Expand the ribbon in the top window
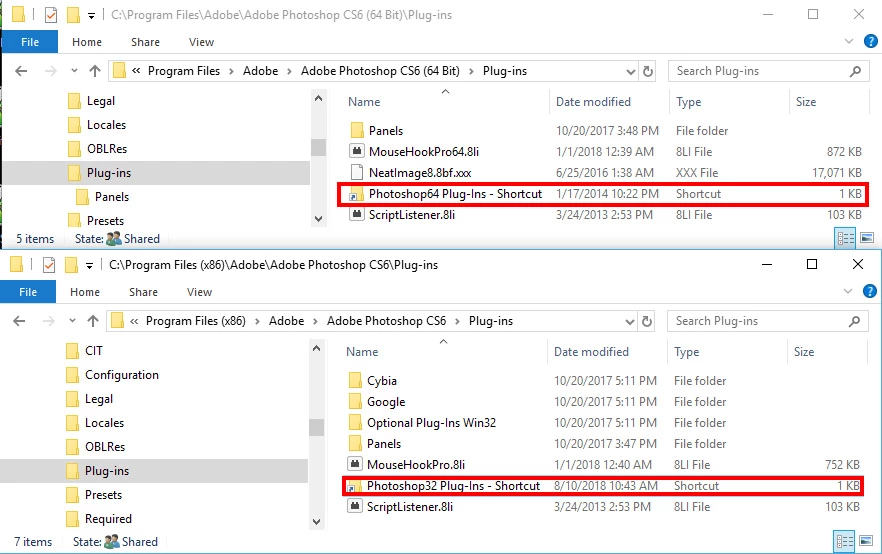This screenshot has width=882, height=554. point(849,41)
